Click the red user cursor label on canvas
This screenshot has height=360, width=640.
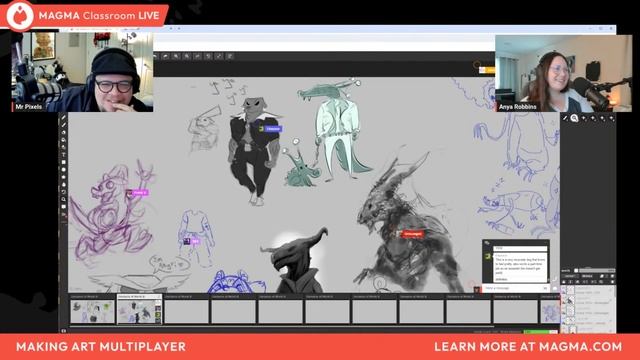click(x=412, y=234)
